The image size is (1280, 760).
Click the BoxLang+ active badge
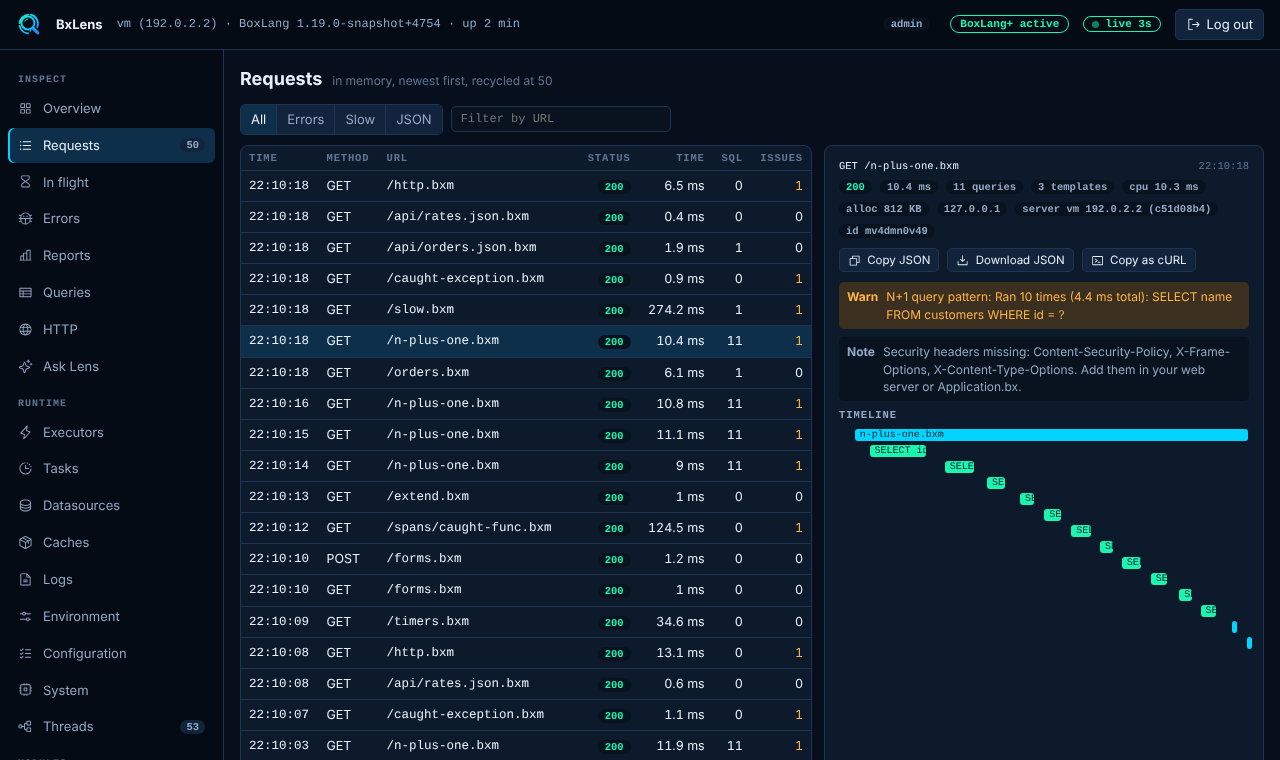tap(1009, 24)
